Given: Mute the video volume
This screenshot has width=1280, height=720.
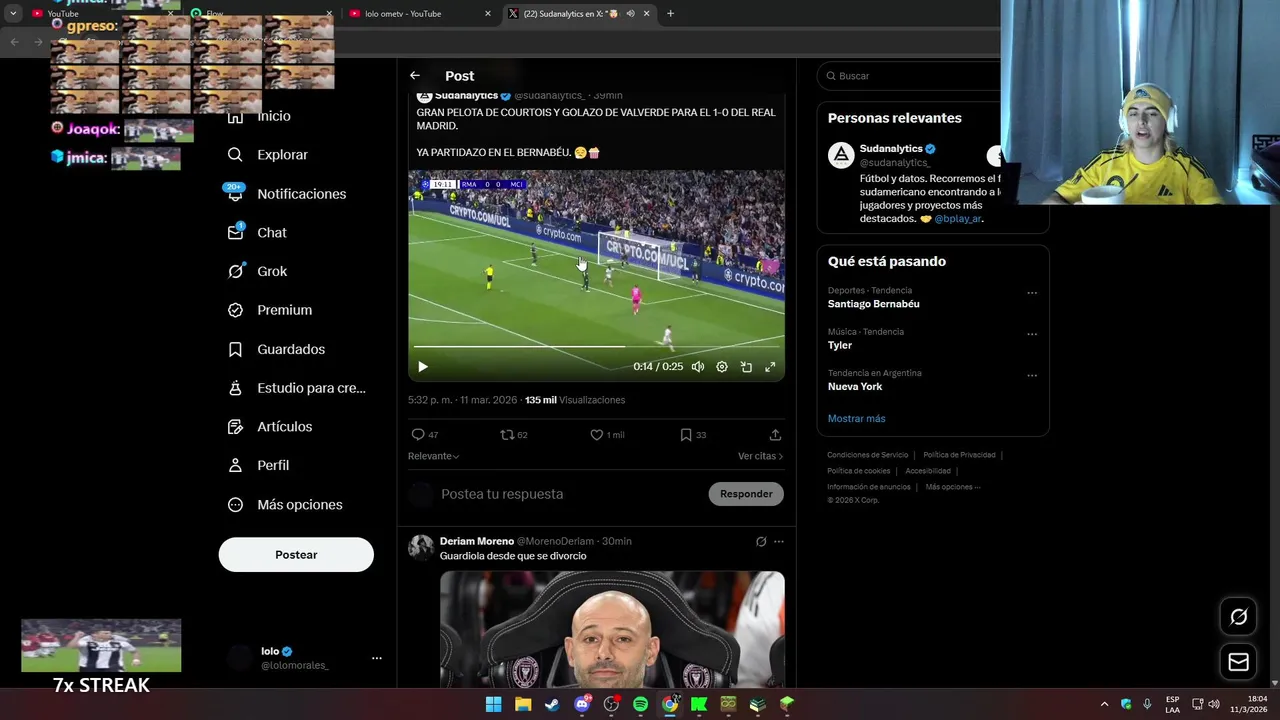Looking at the screenshot, I should 698,367.
